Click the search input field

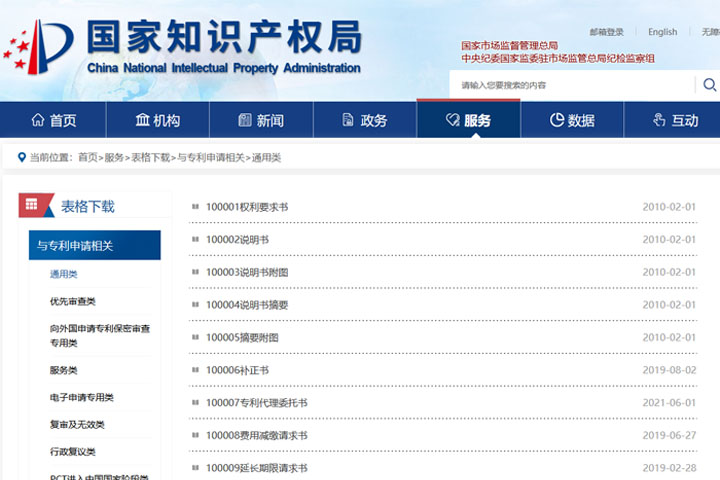(x=575, y=85)
